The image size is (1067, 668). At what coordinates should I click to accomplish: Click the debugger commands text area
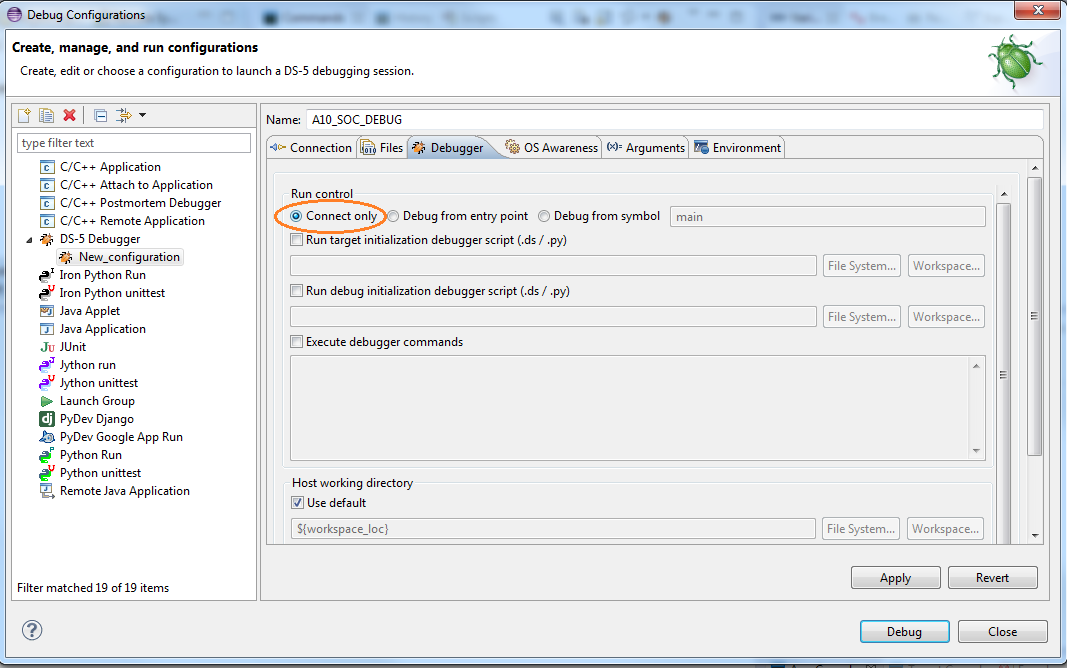point(631,407)
